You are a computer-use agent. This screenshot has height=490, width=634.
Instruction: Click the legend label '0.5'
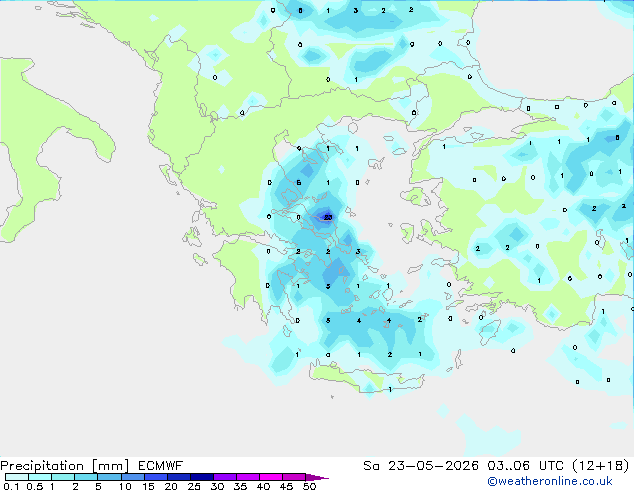tap(35, 486)
